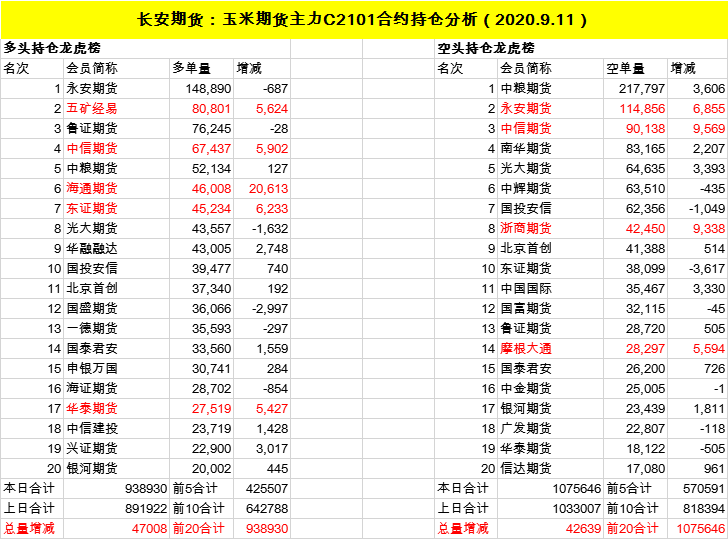Click the value 27,519

click(202, 408)
